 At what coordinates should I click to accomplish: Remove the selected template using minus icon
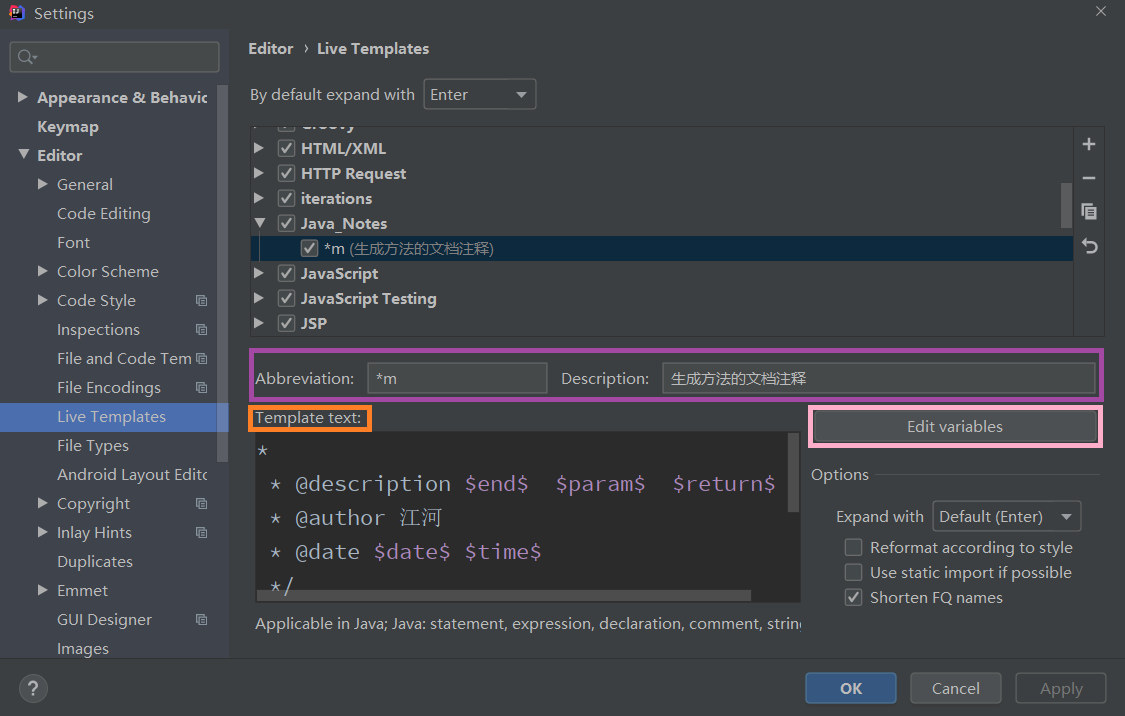click(1088, 178)
